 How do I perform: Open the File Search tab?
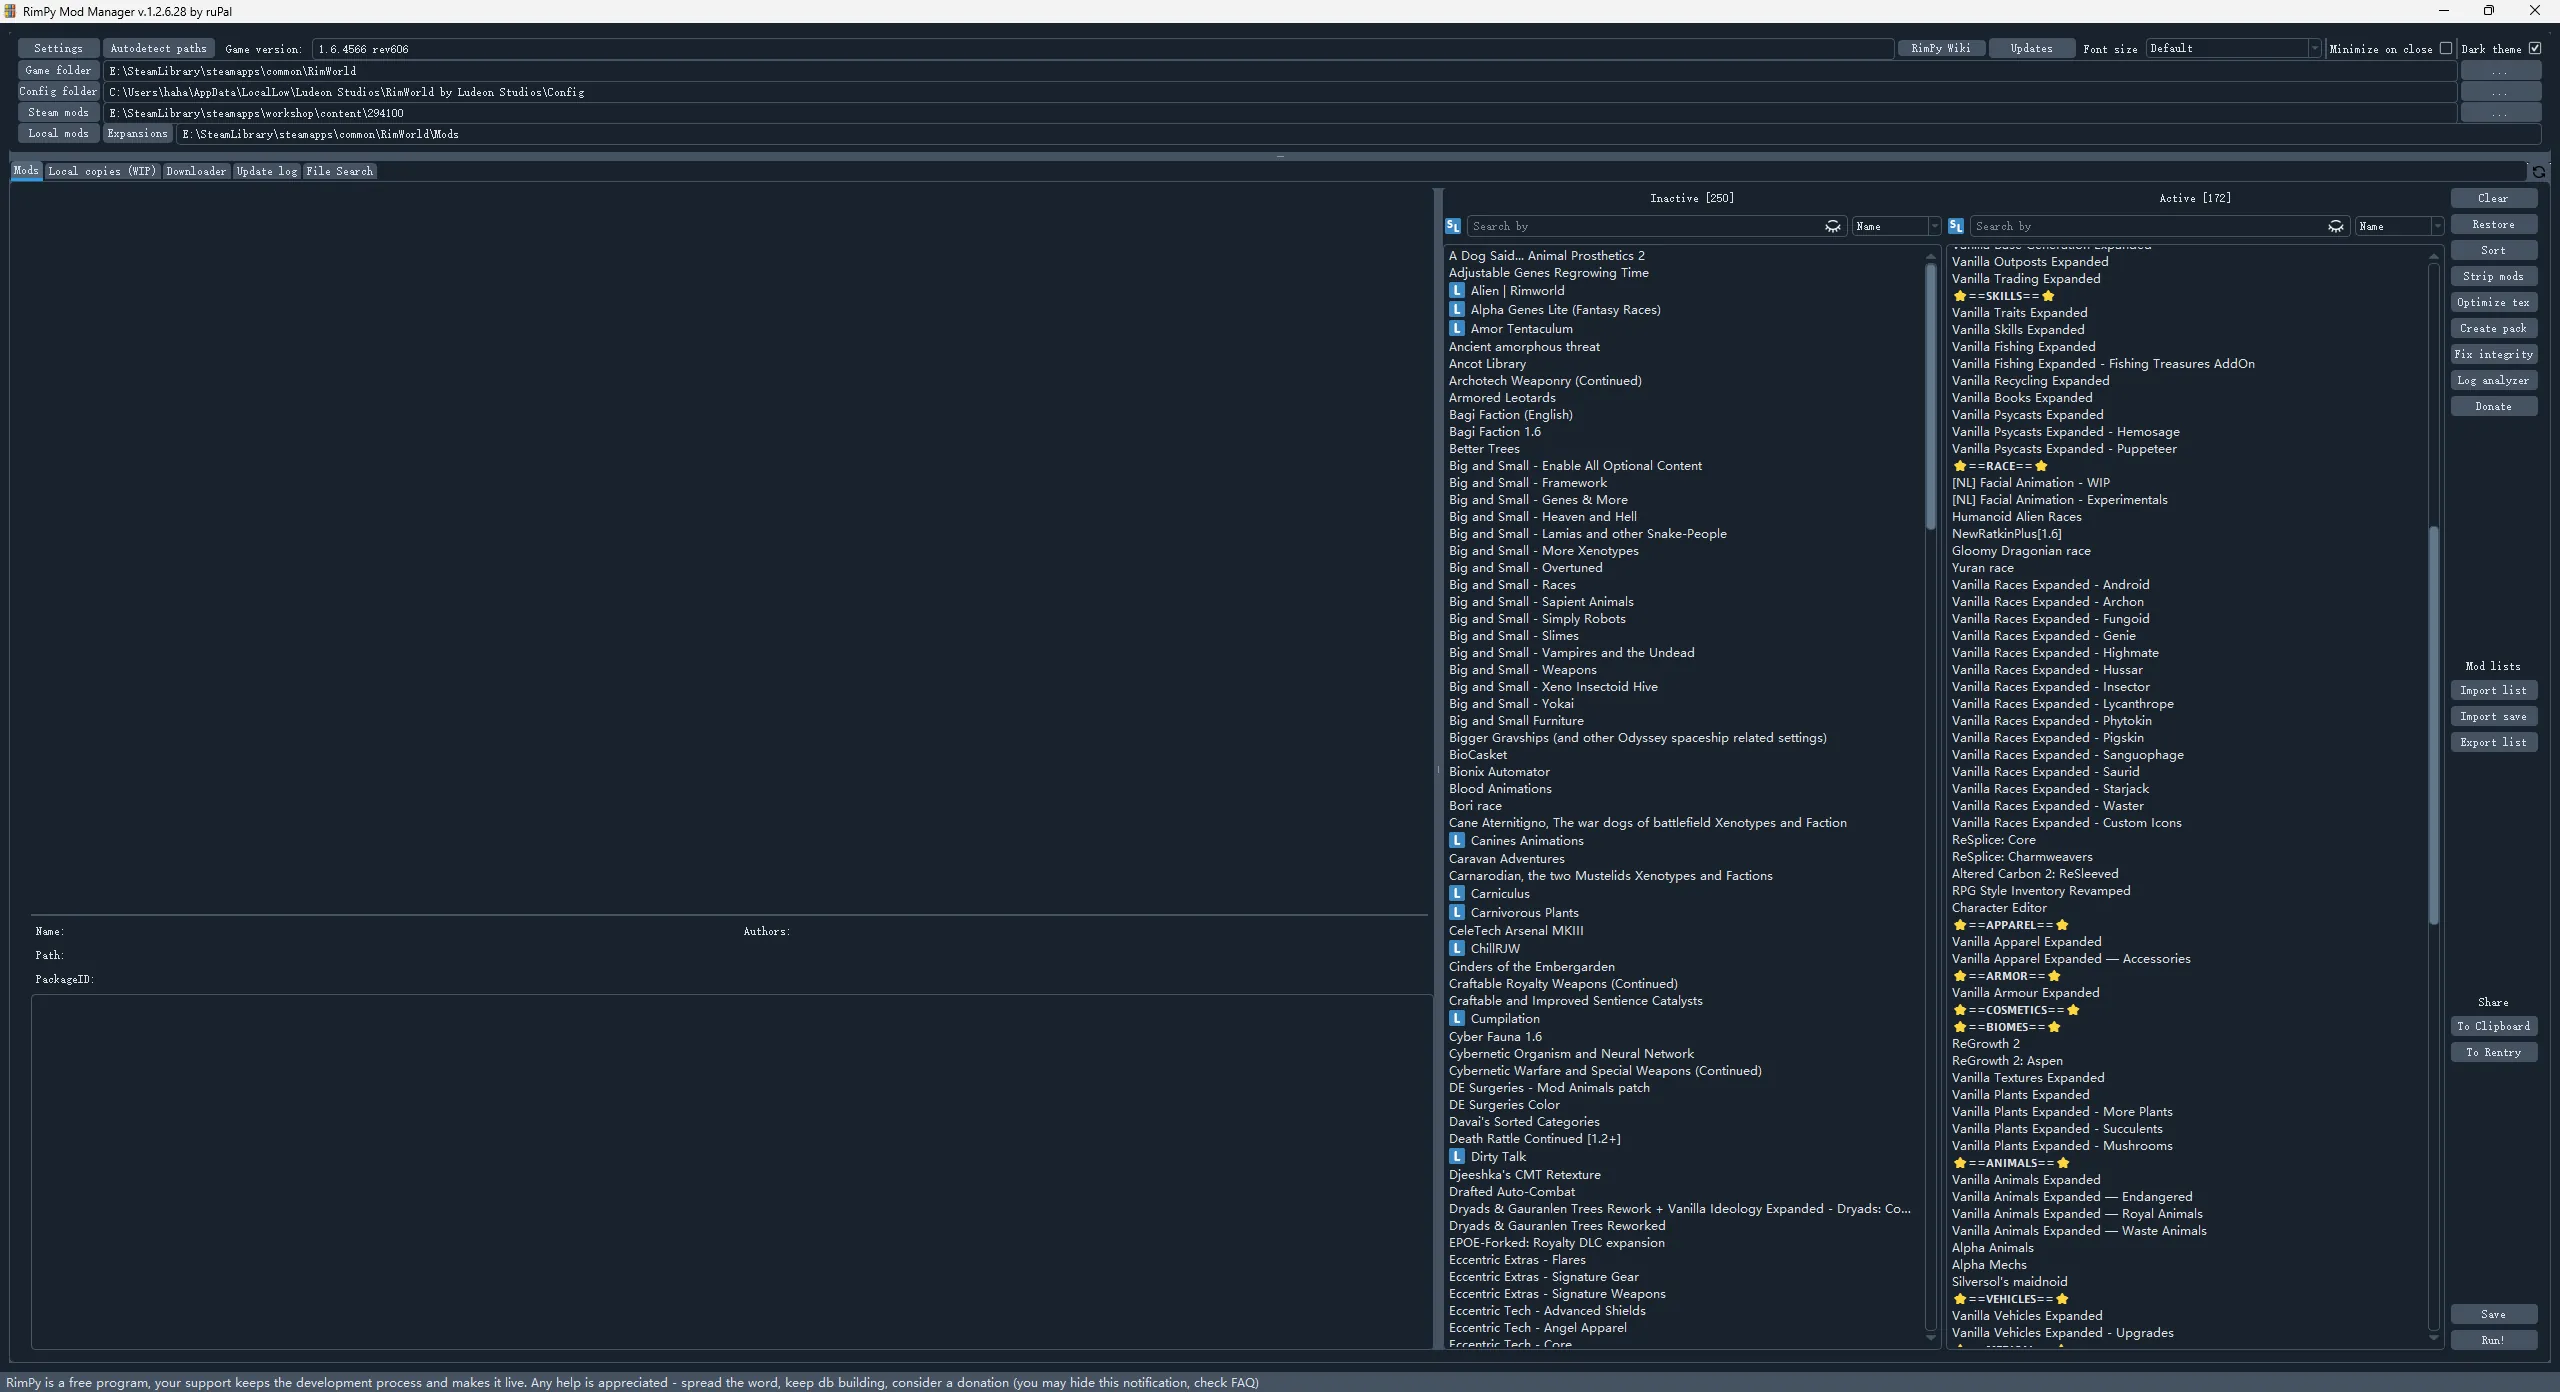[x=339, y=171]
